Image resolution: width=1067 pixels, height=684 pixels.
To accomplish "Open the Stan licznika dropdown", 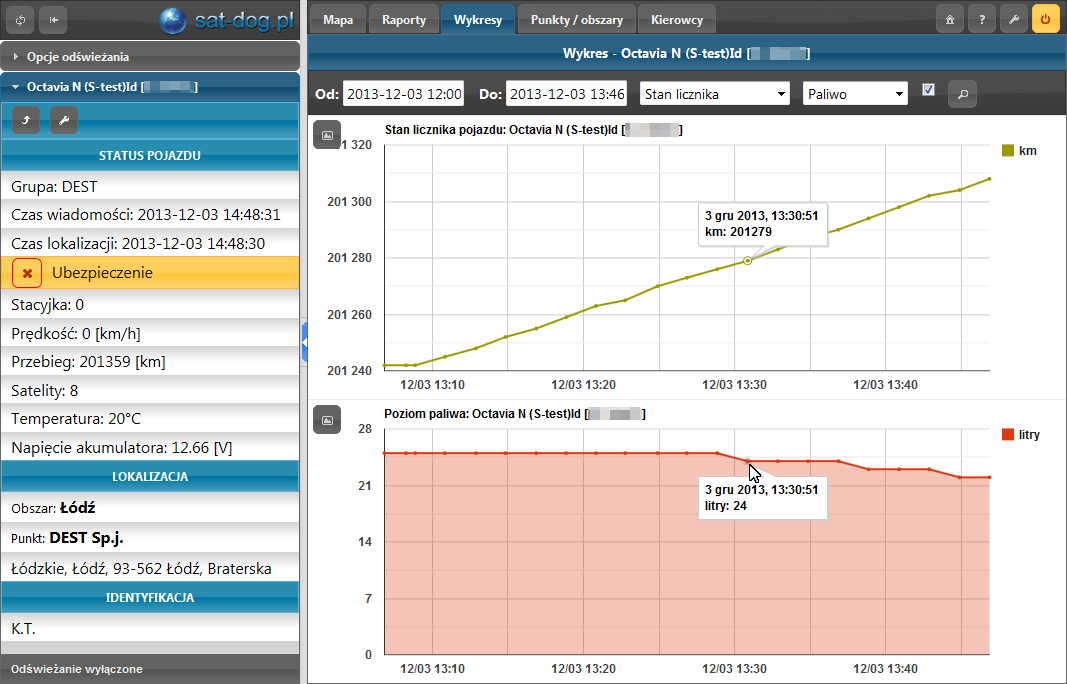I will 714,94.
